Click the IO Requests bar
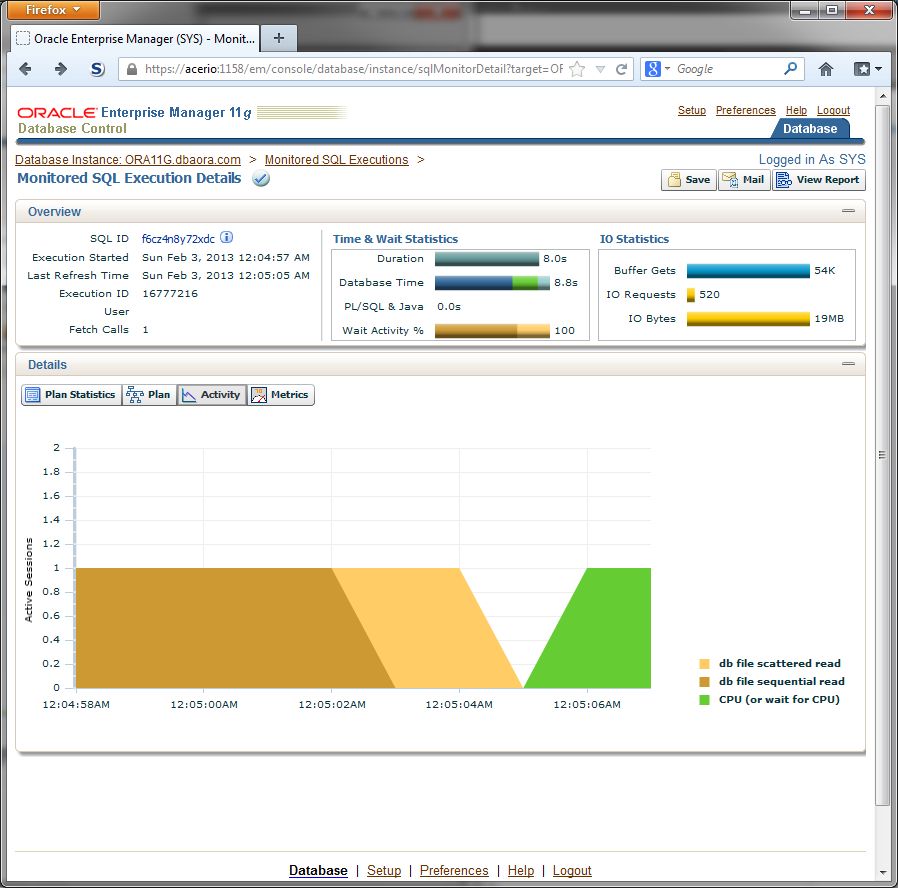Screen dimensions: 898x888 (x=691, y=295)
